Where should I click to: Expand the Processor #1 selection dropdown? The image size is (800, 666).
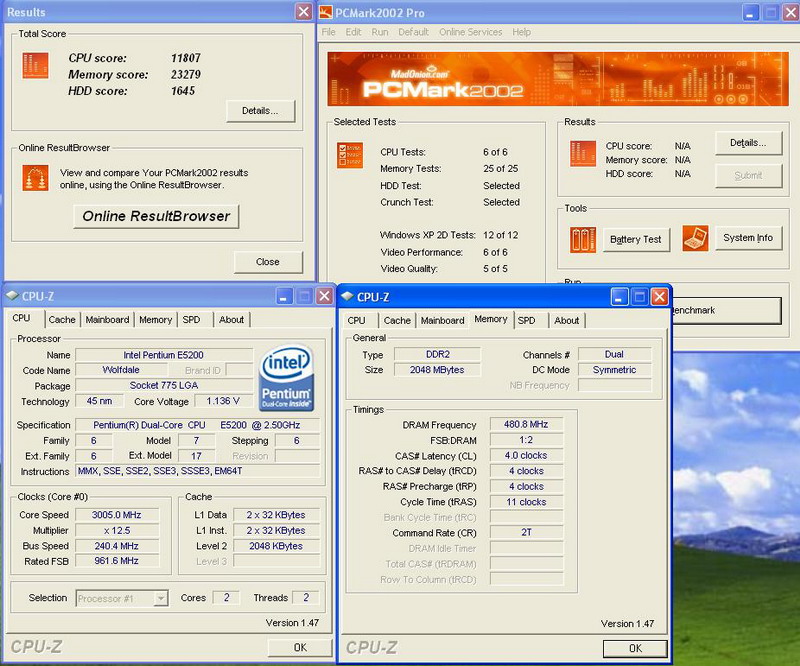coord(161,598)
